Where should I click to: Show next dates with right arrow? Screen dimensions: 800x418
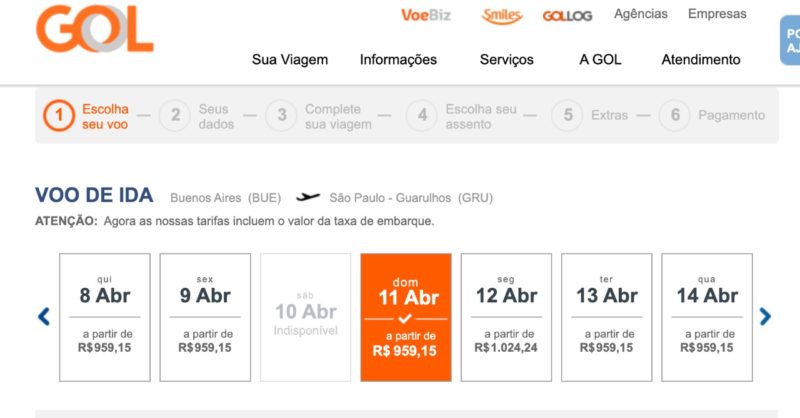click(765, 317)
